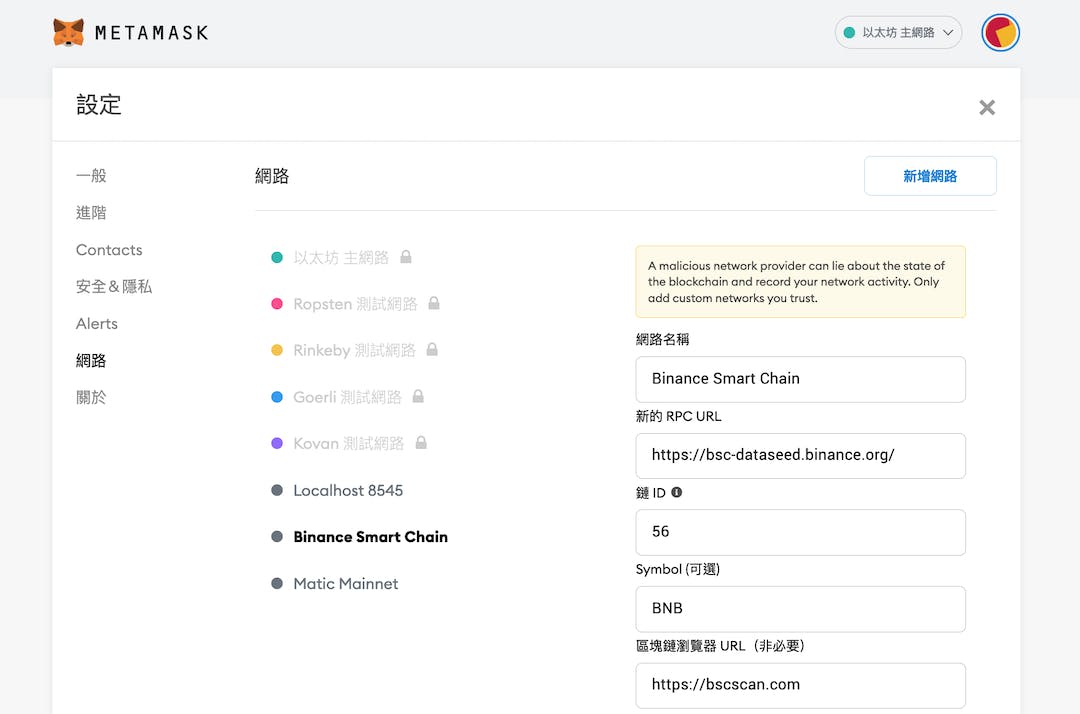Click the malicious network provider warning text
The height and width of the screenshot is (714, 1080).
click(x=796, y=282)
